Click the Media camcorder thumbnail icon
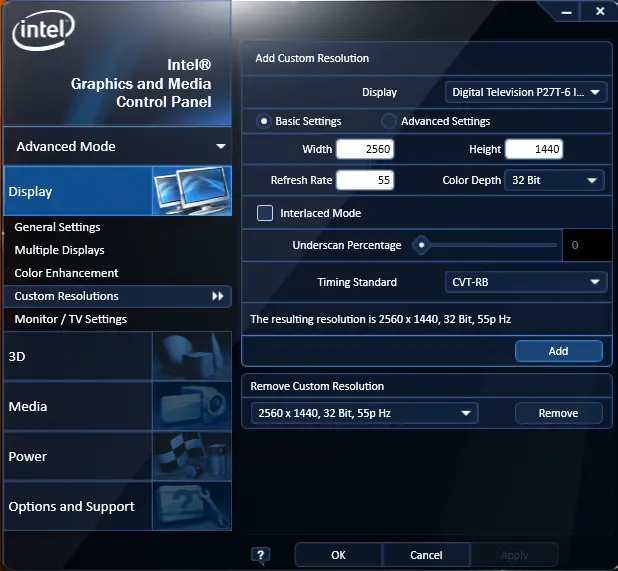The width and height of the screenshot is (618, 571). (x=192, y=406)
